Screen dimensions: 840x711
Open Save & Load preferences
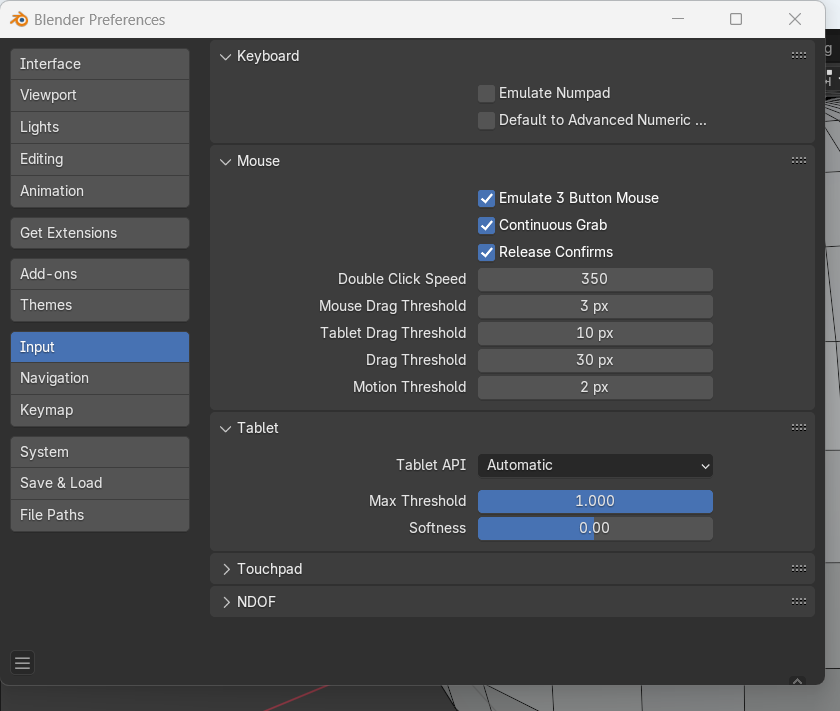tap(100, 483)
